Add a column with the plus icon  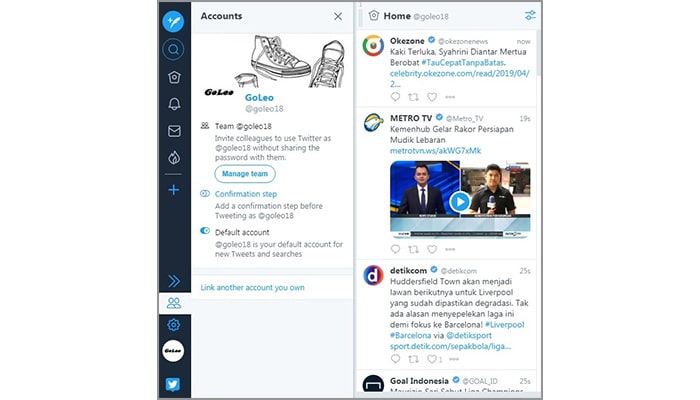pos(174,190)
